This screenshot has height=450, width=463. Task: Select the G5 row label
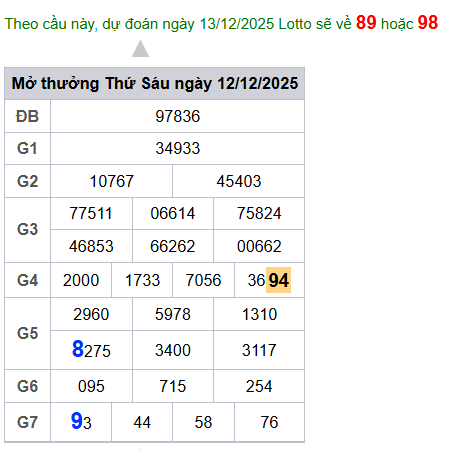pyautogui.click(x=27, y=333)
